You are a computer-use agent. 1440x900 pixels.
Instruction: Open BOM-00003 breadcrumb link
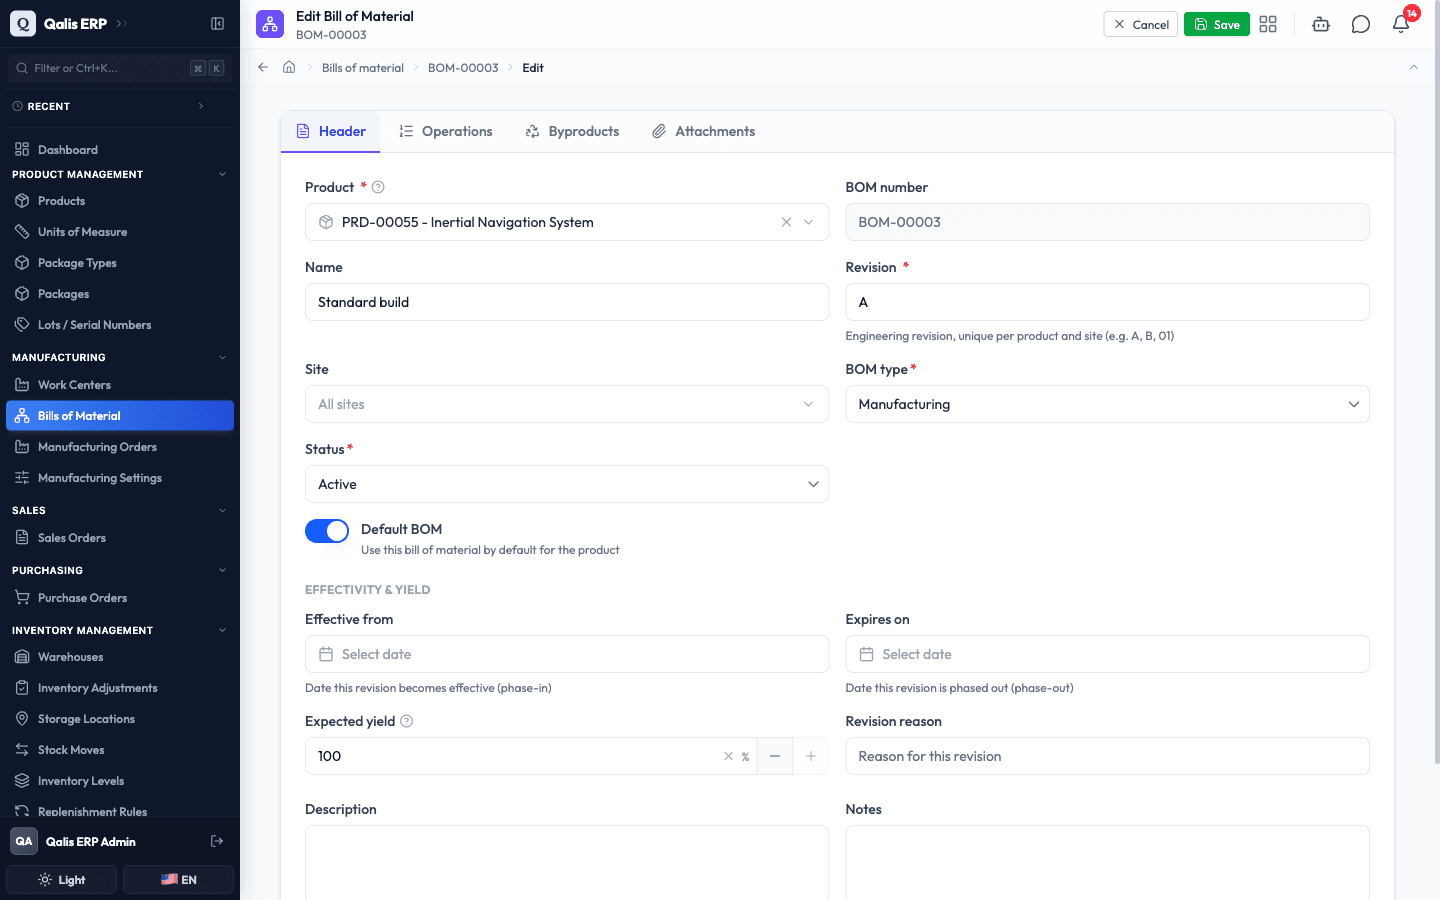(x=463, y=68)
